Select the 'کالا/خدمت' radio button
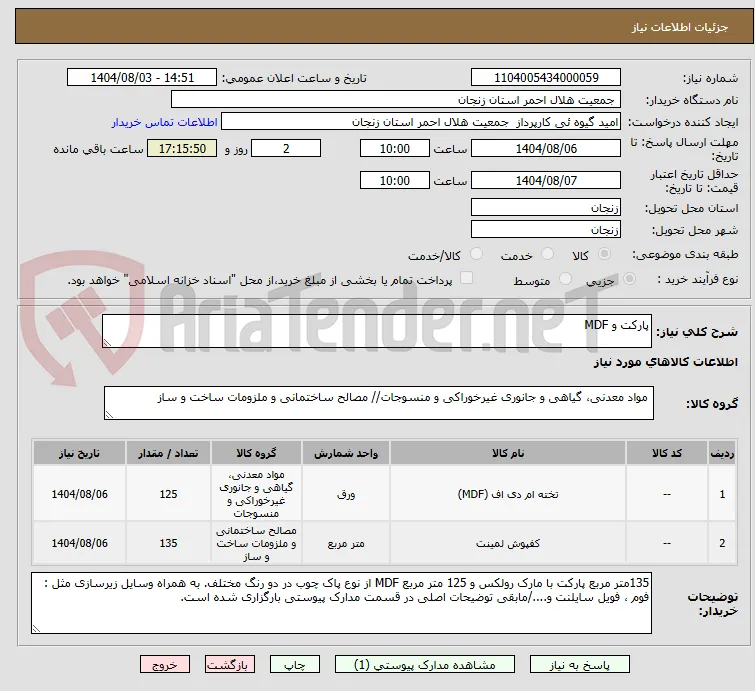 476,254
